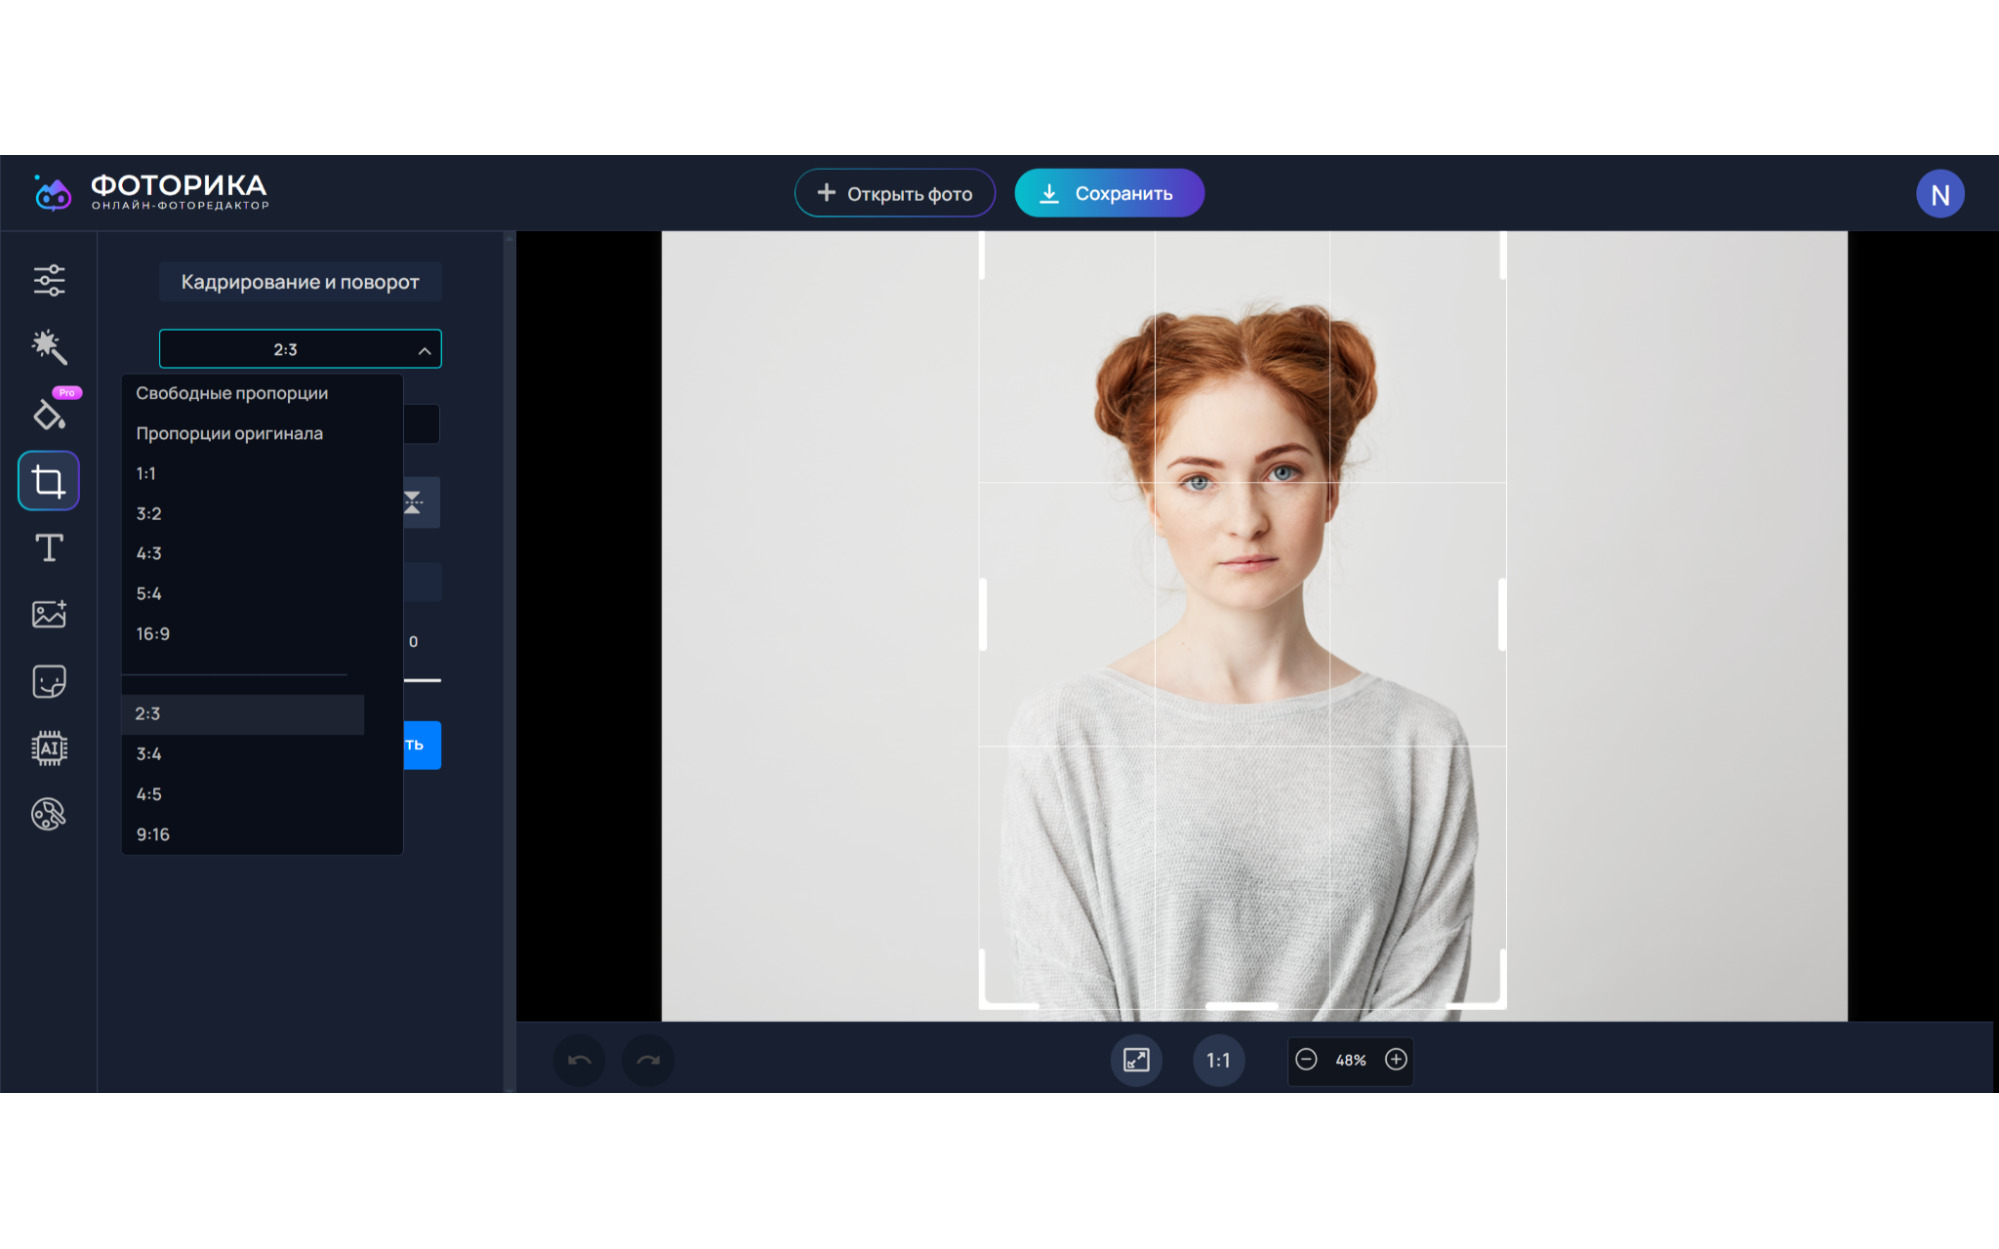
Task: Select the magic wand effects tool
Action: tap(49, 347)
